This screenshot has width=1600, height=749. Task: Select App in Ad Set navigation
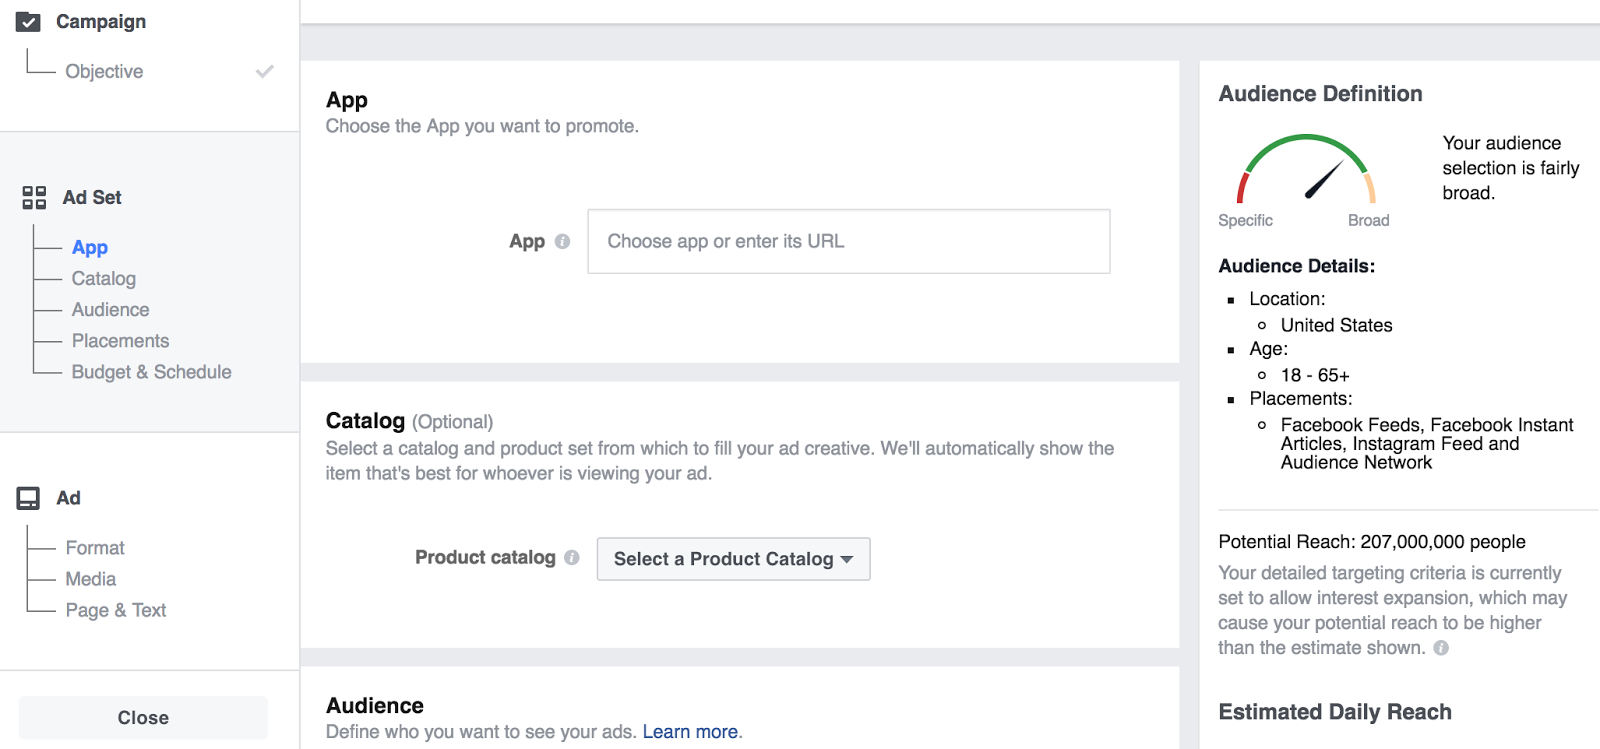[90, 247]
